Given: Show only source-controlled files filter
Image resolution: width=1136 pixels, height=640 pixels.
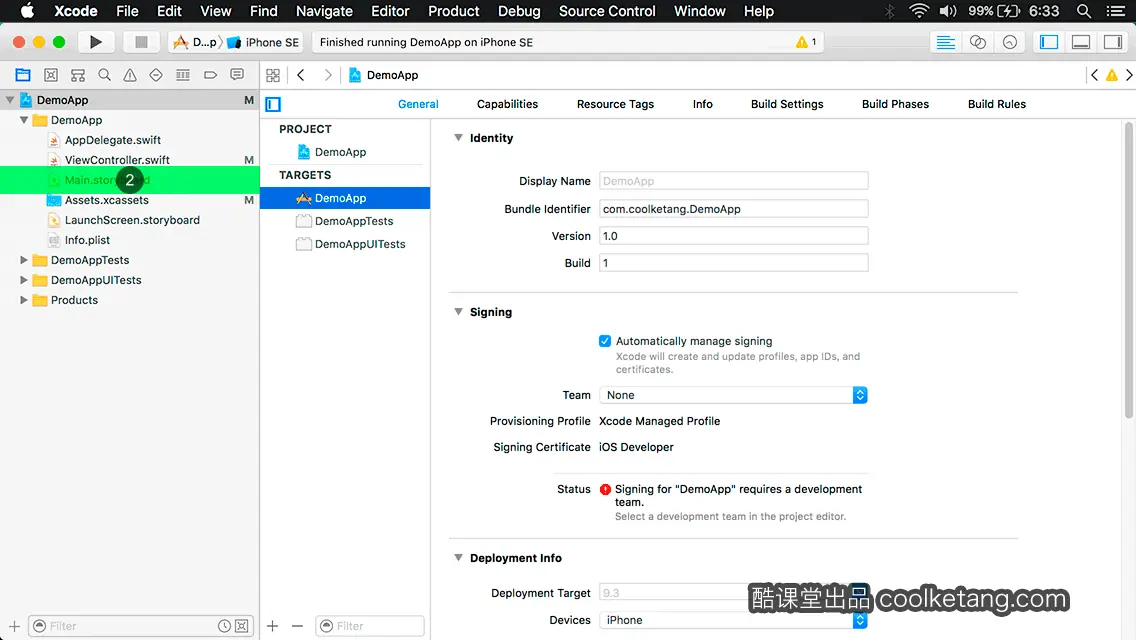Looking at the screenshot, I should 242,626.
